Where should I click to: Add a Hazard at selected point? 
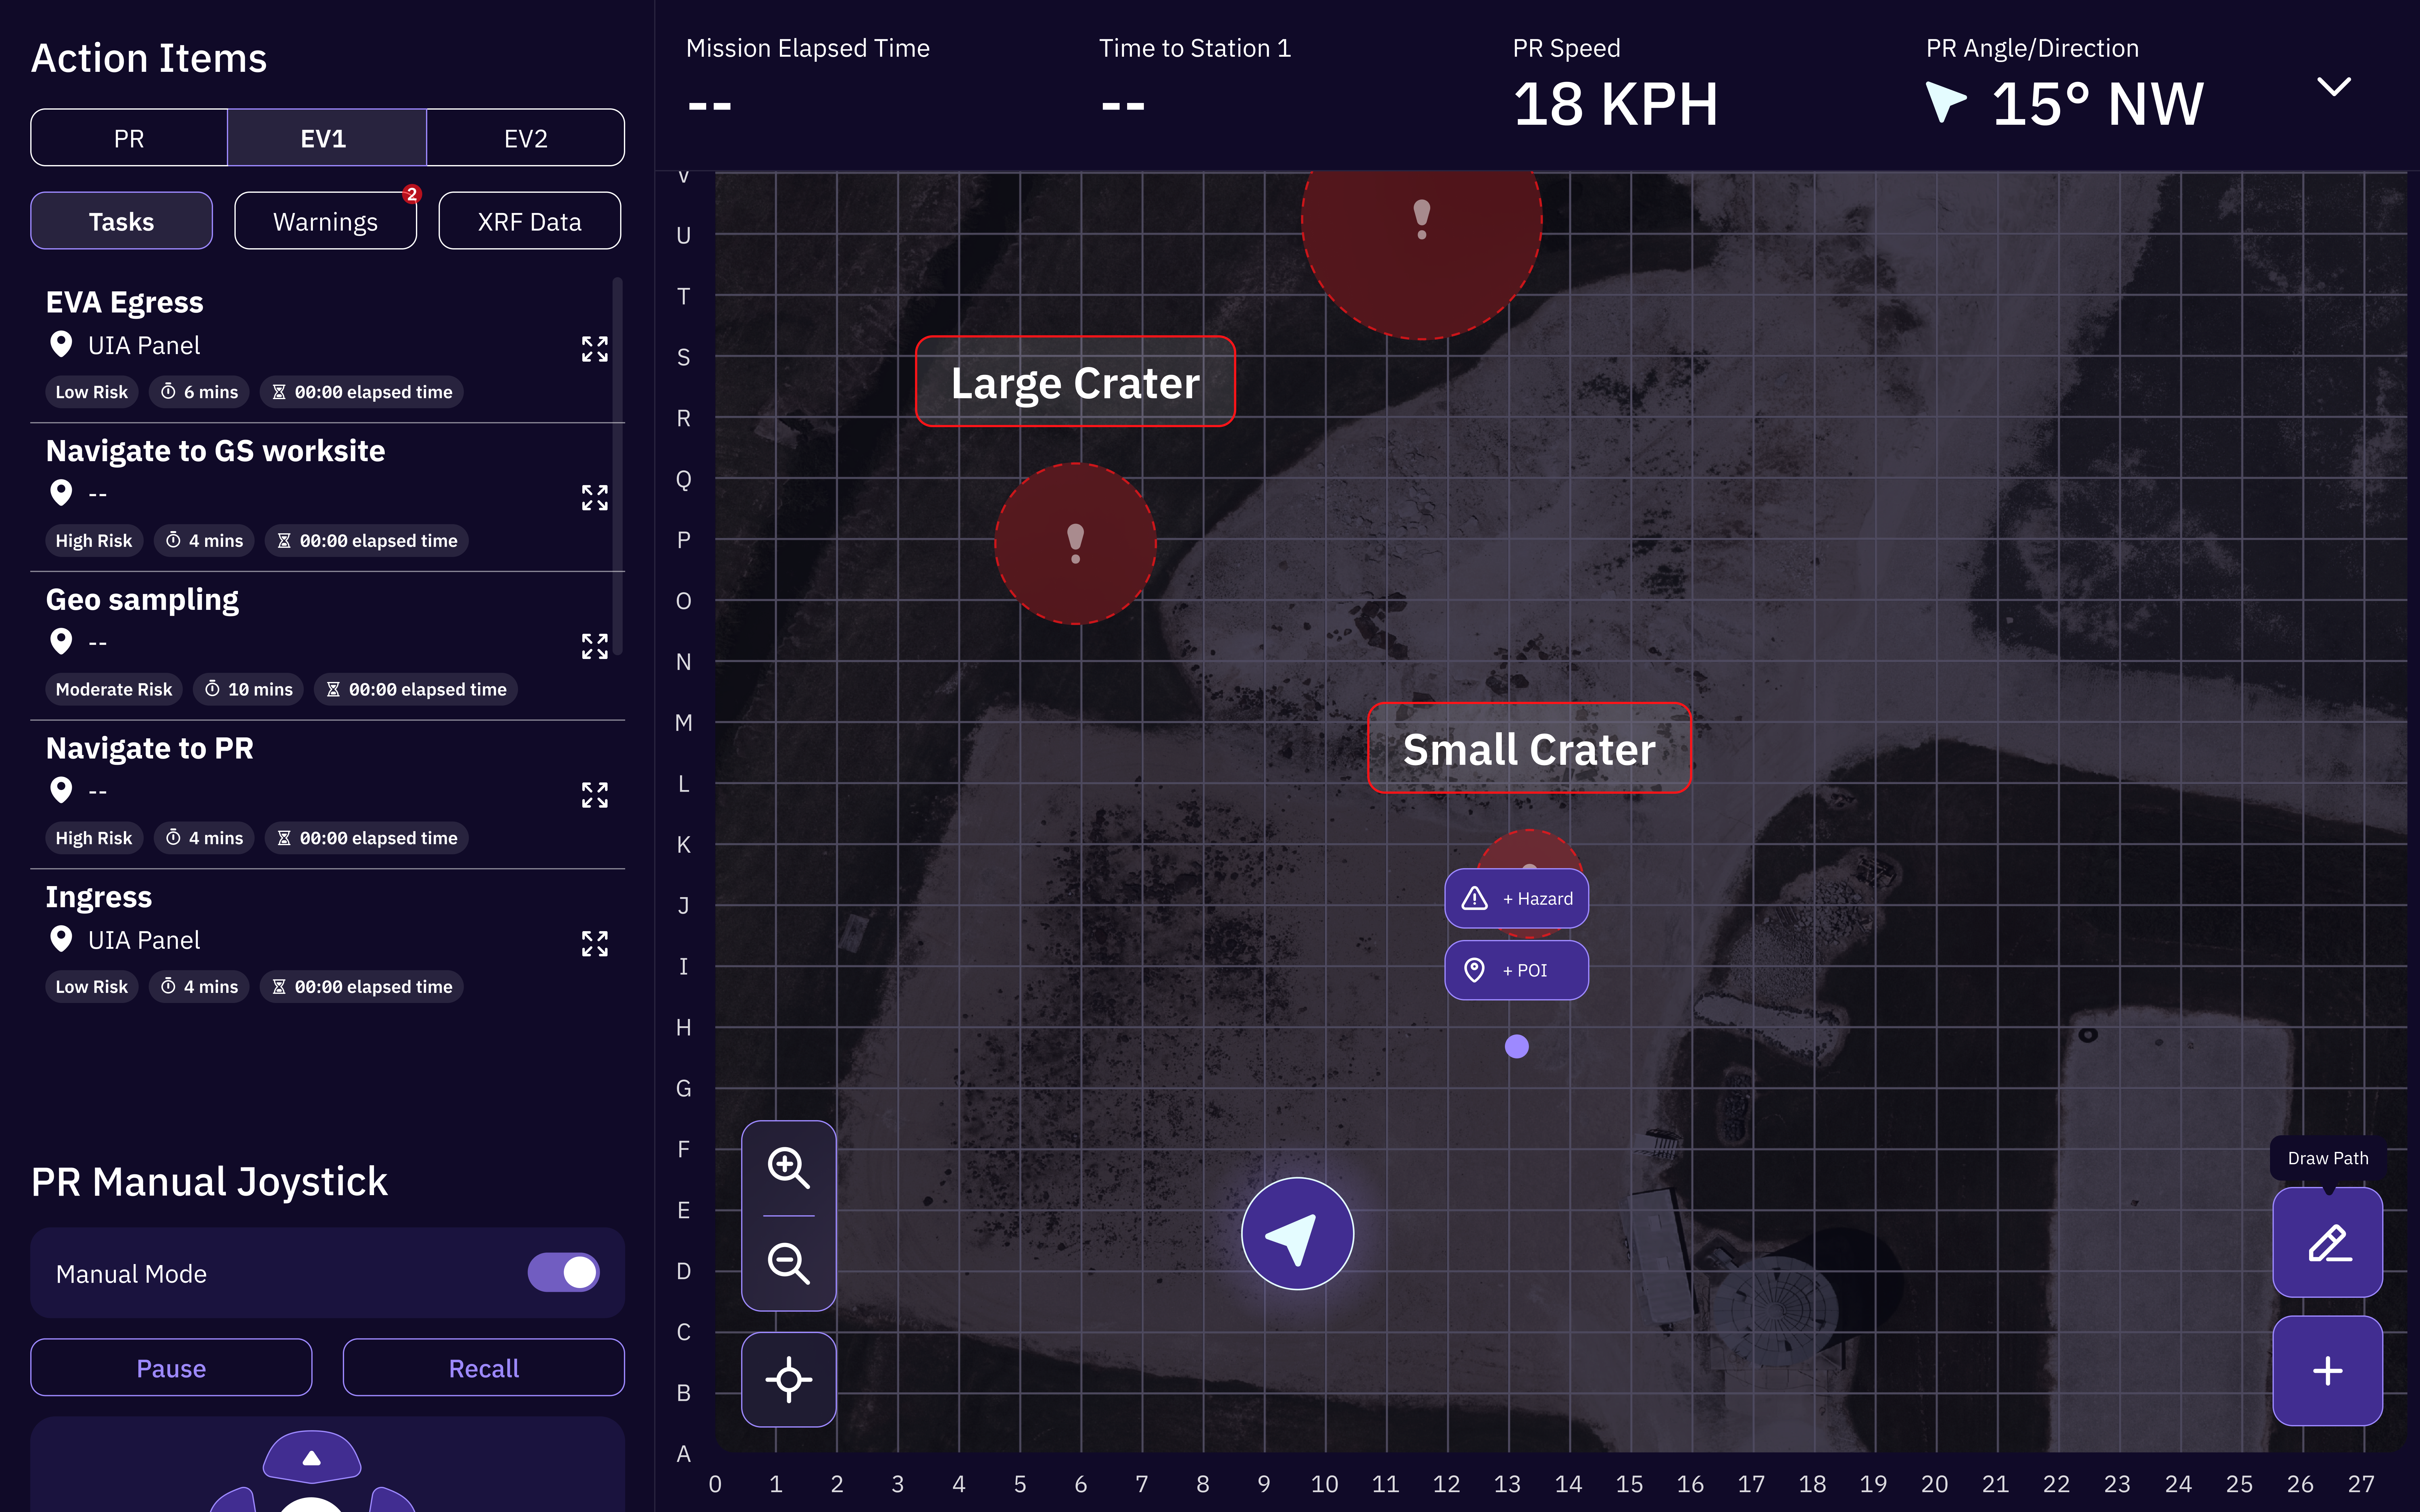(1516, 898)
